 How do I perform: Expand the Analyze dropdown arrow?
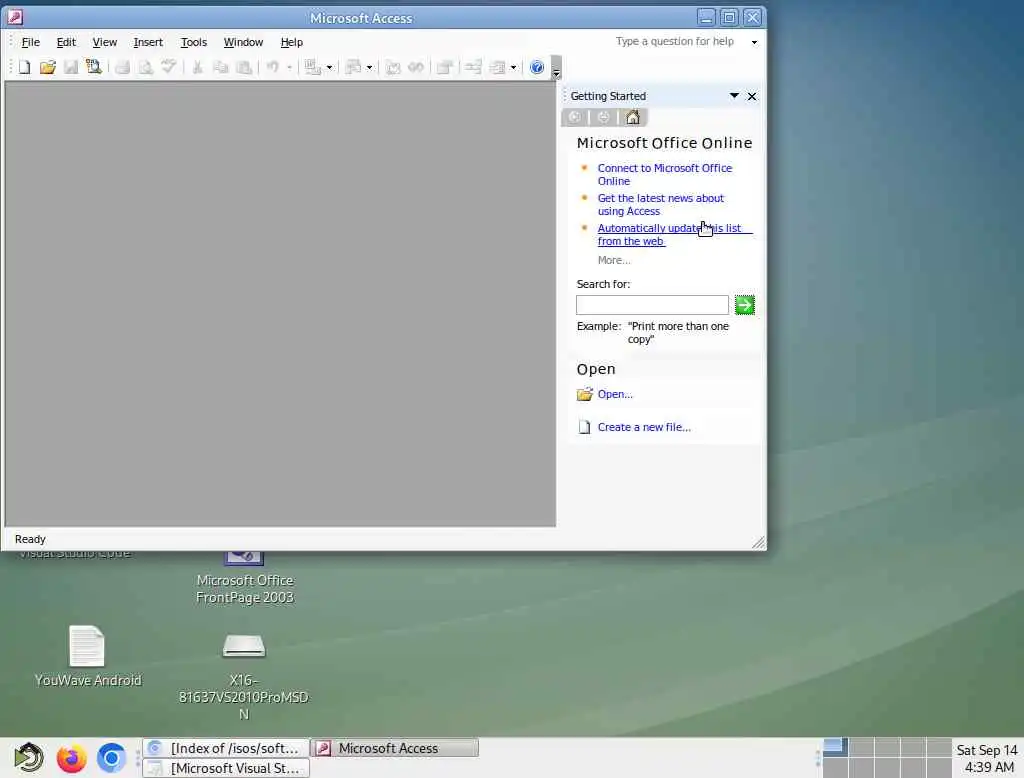(x=369, y=67)
